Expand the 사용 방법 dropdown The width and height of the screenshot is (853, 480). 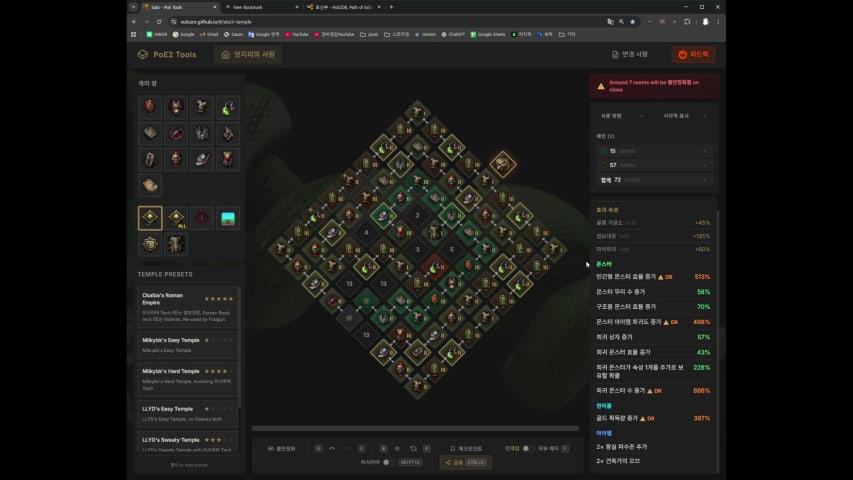pos(621,116)
